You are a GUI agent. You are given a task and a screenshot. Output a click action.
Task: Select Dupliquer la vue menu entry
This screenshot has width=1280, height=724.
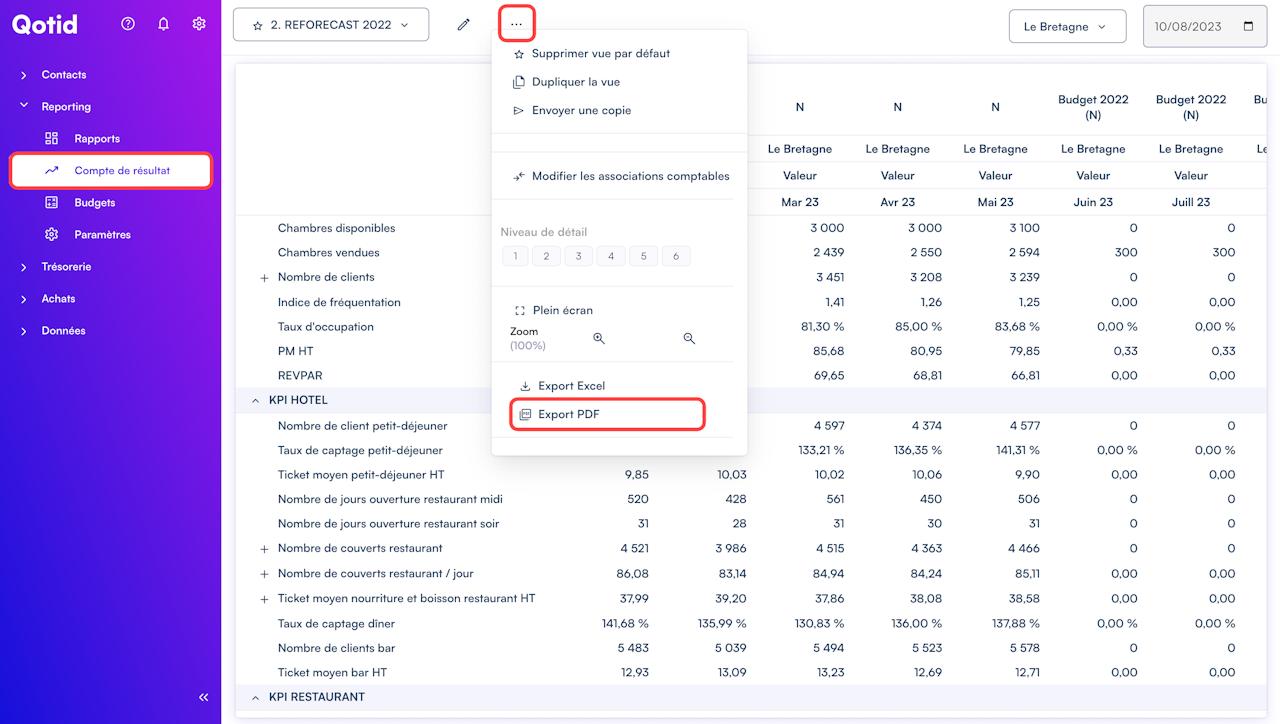coord(575,82)
